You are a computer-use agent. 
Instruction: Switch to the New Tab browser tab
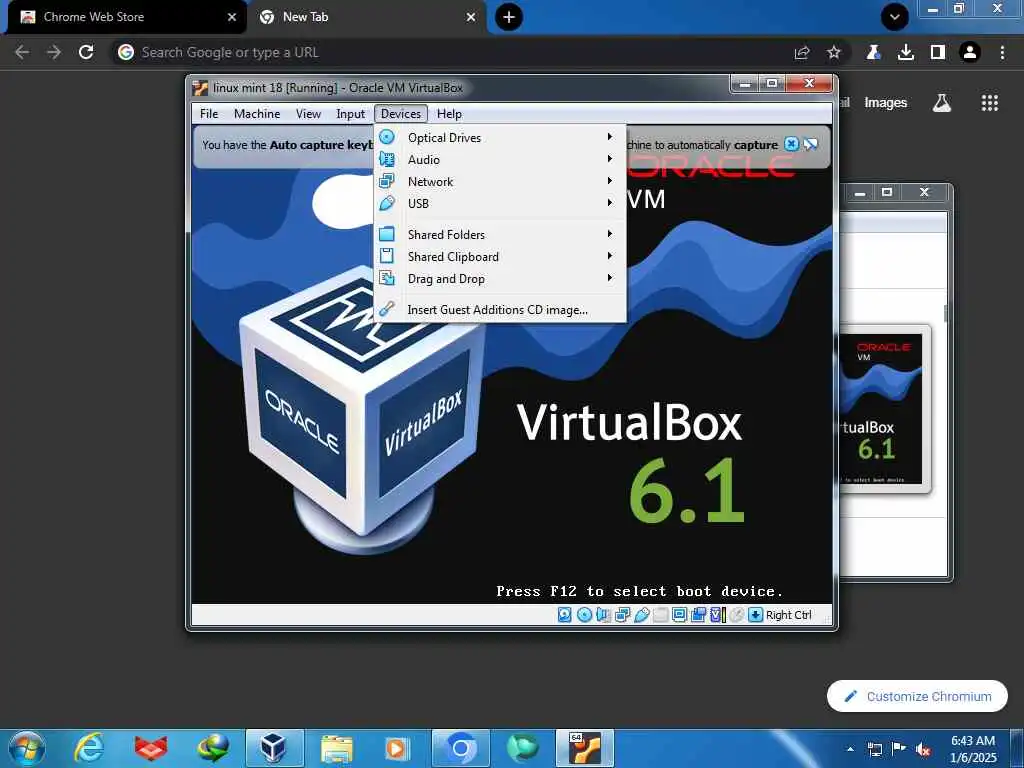point(366,17)
